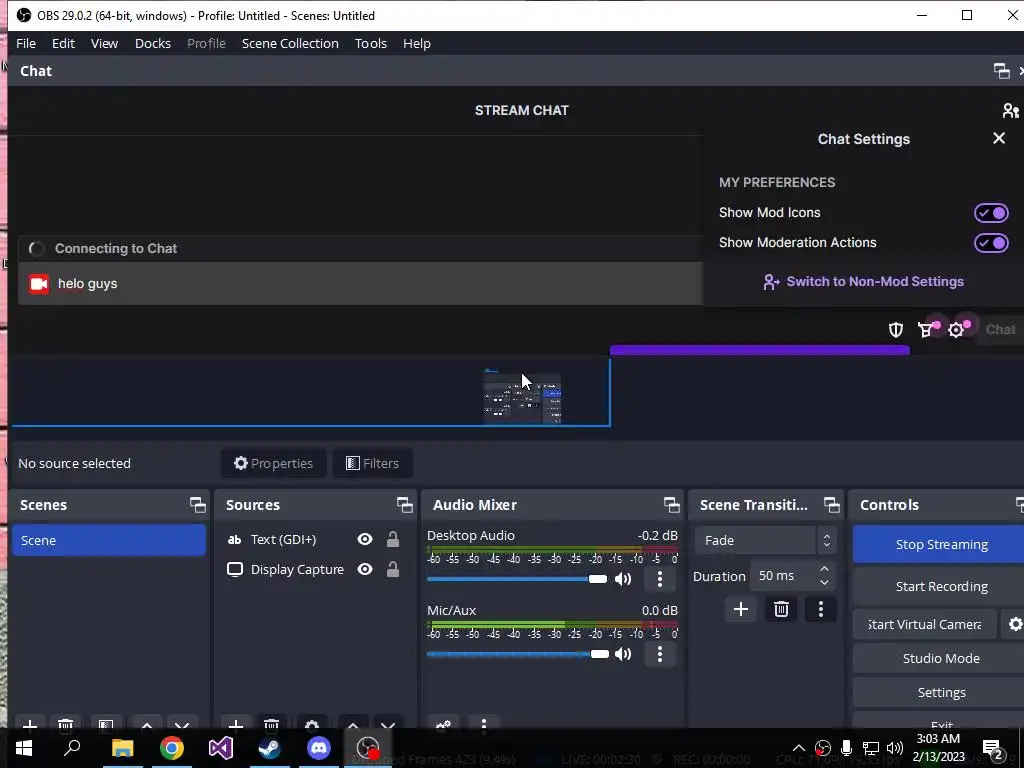Screen dimensions: 1024x768
Task: Open the shield mod view icon
Action: click(x=895, y=330)
